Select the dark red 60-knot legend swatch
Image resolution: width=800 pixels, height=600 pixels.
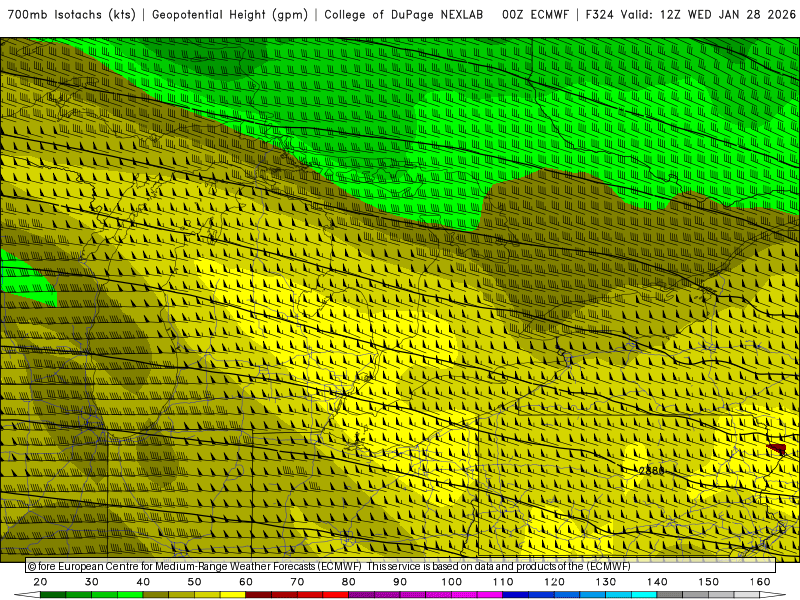(x=259, y=595)
